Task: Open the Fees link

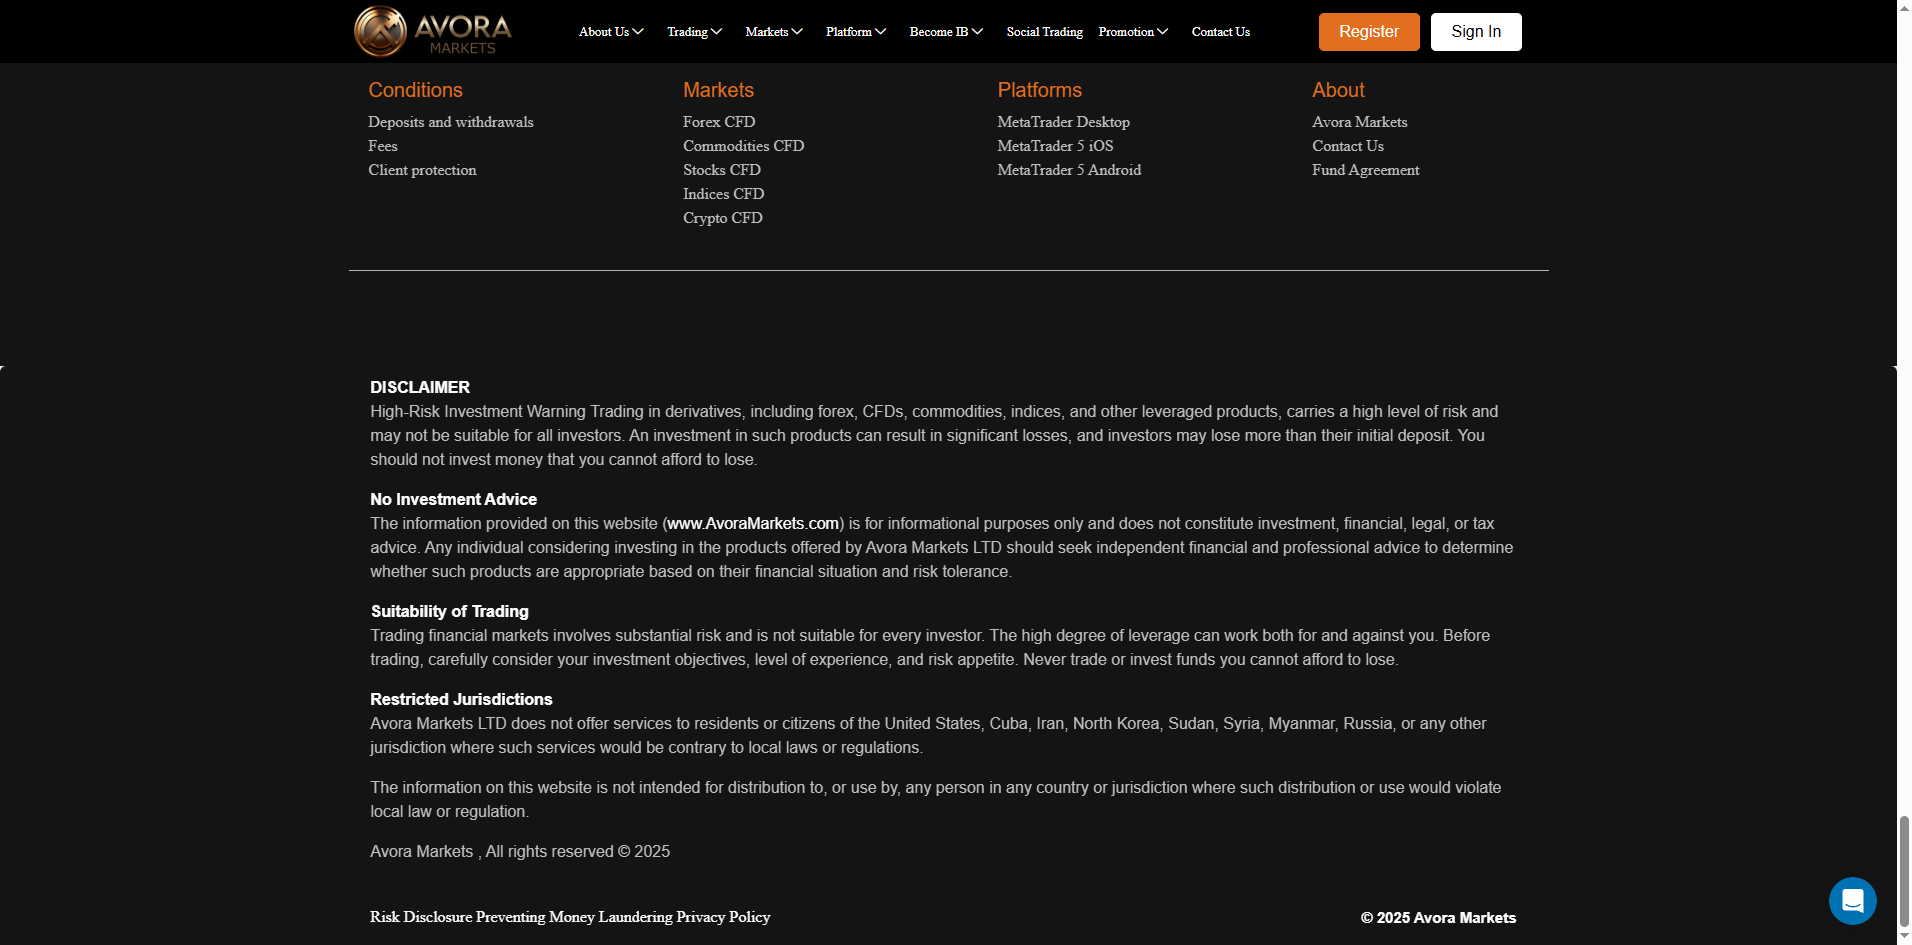Action: pos(383,146)
